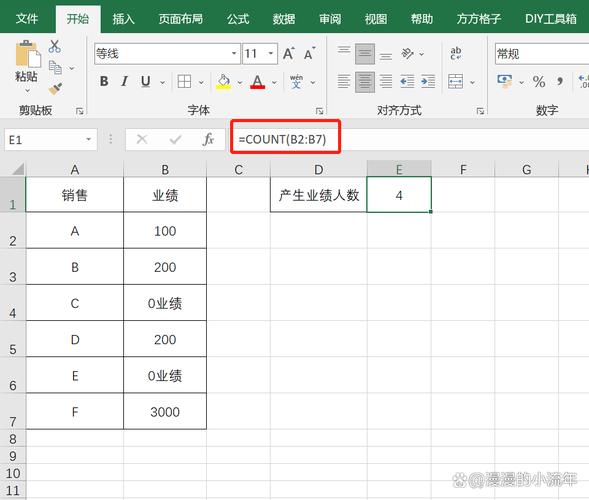Switch to the 视图 tab

pyautogui.click(x=376, y=18)
